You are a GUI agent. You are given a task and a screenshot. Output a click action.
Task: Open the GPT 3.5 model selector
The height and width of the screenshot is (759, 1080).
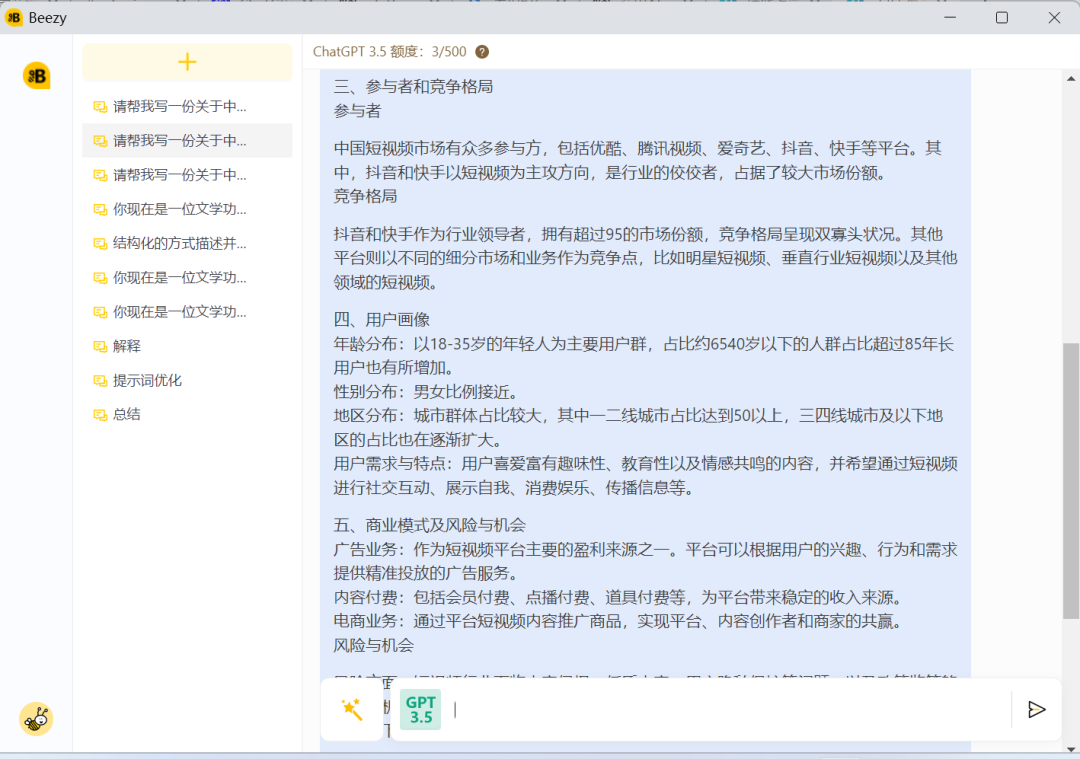420,709
